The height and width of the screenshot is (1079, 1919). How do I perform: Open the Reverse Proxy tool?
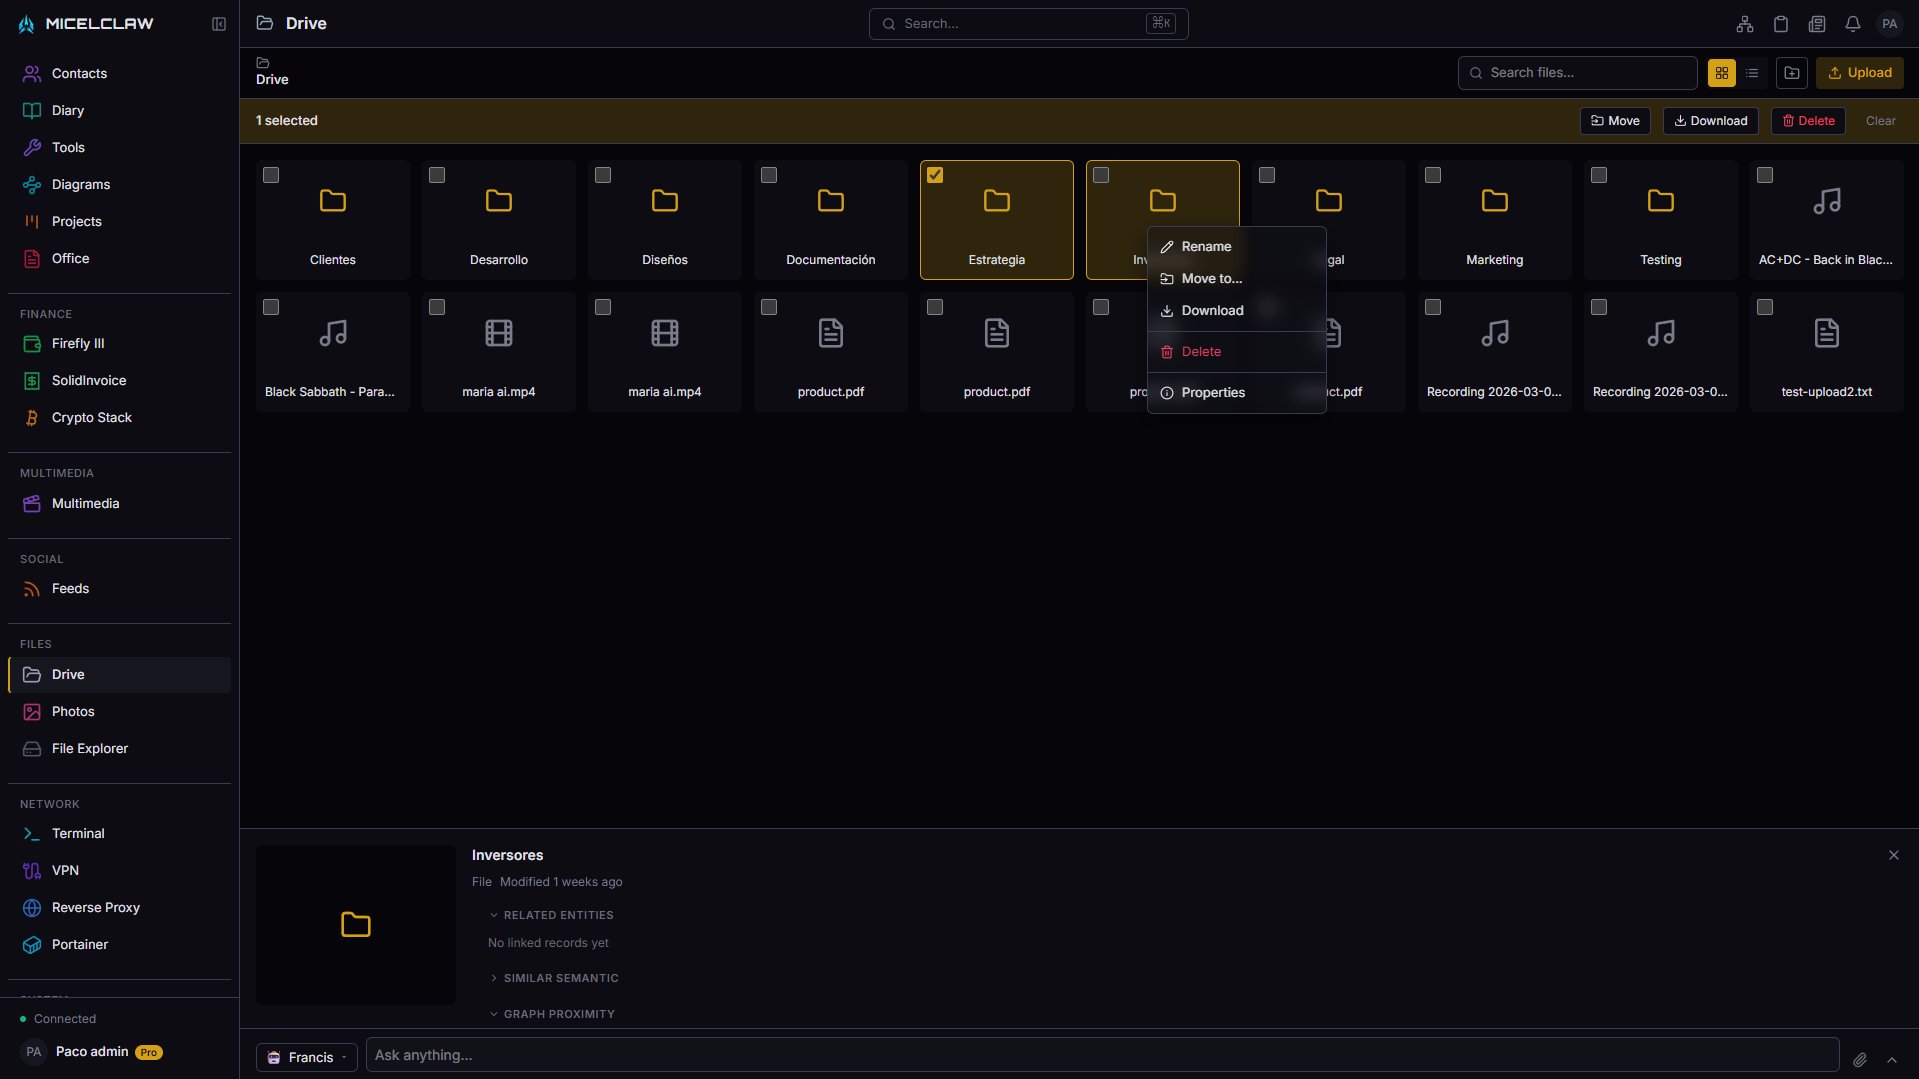tap(96, 907)
